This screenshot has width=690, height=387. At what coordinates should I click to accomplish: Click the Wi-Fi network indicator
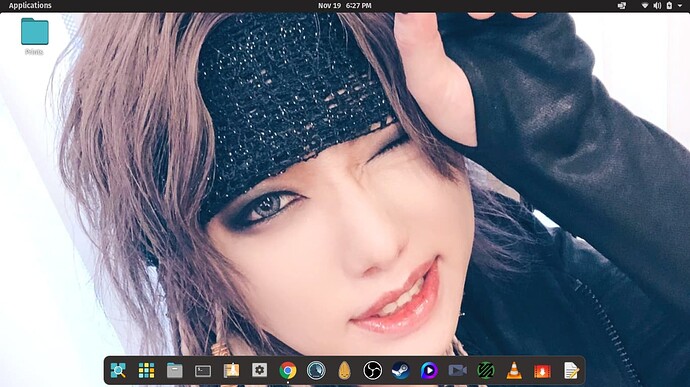(645, 6)
